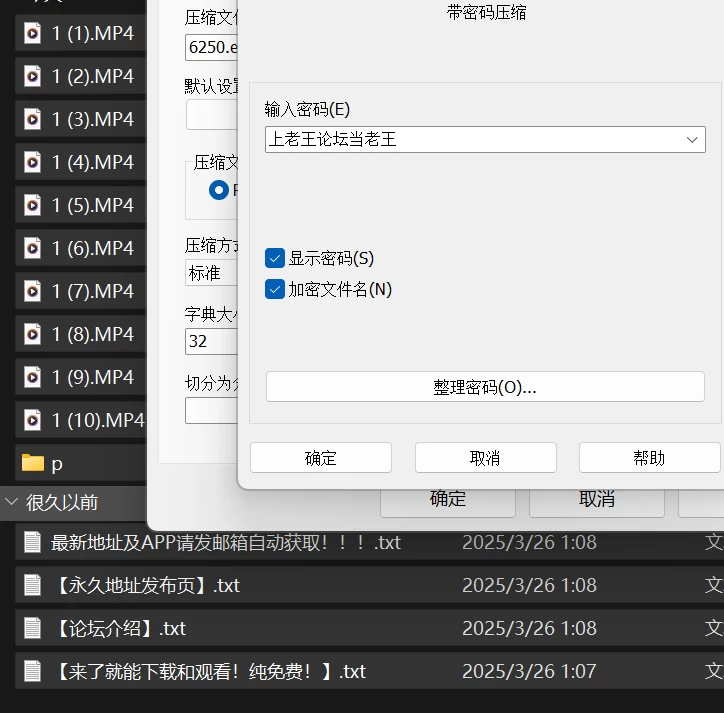Click the 6250 archive name field

pyautogui.click(x=211, y=48)
